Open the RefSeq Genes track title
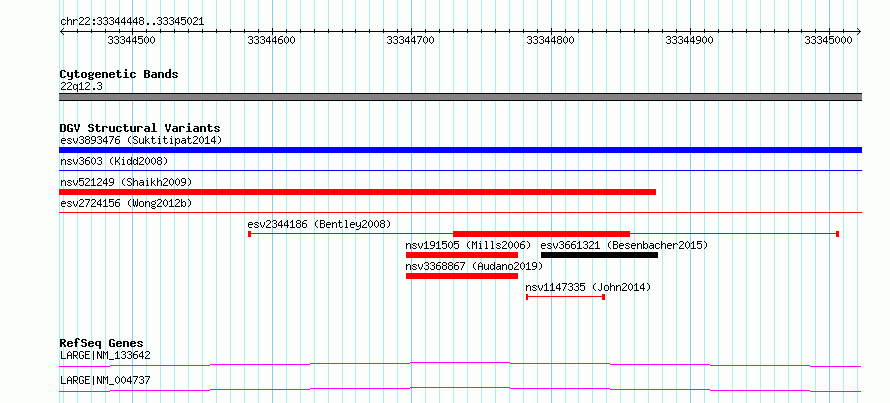This screenshot has height=403, width=890. [102, 343]
